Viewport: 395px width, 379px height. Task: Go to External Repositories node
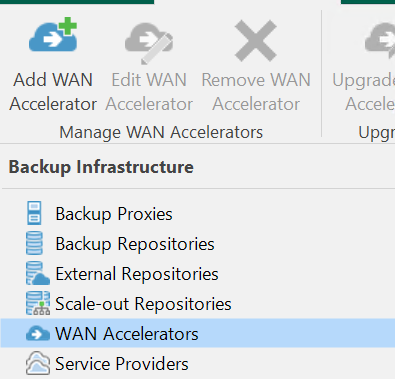[x=137, y=274]
